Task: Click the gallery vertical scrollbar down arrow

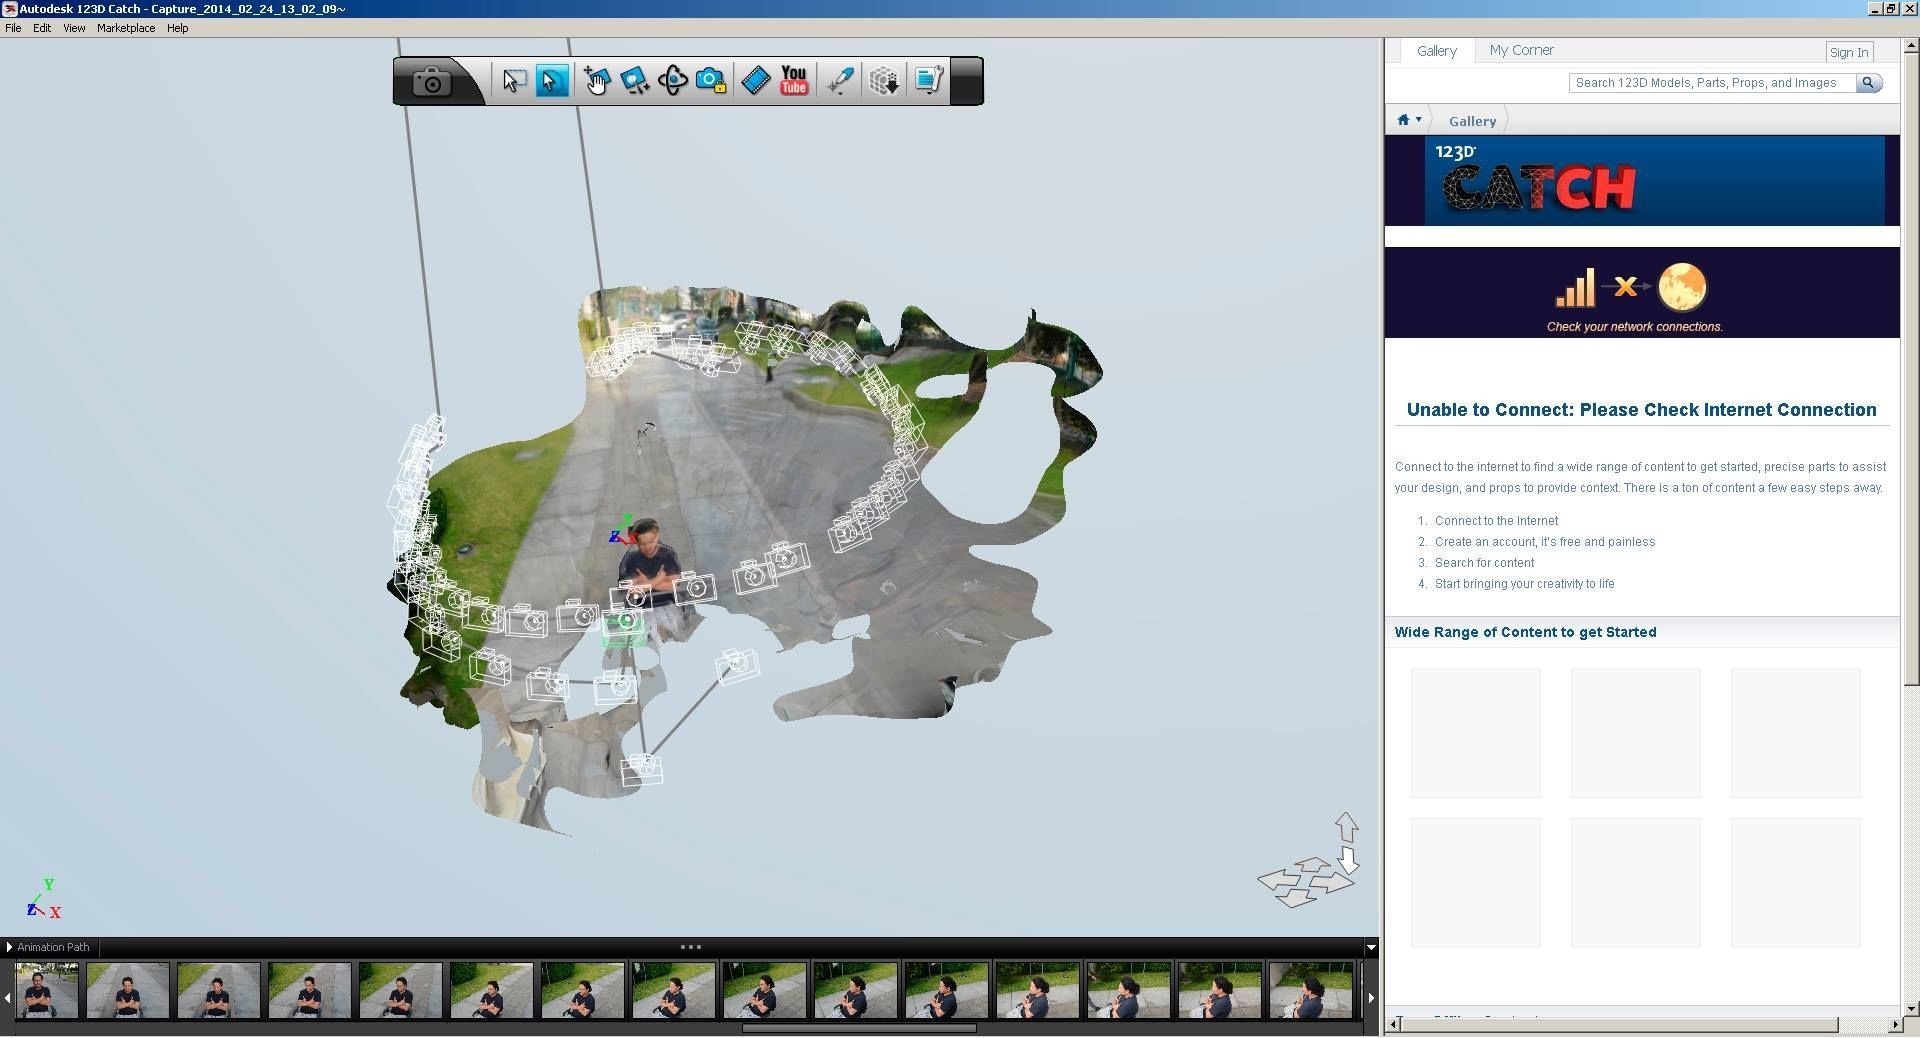Action: click(x=1910, y=1009)
